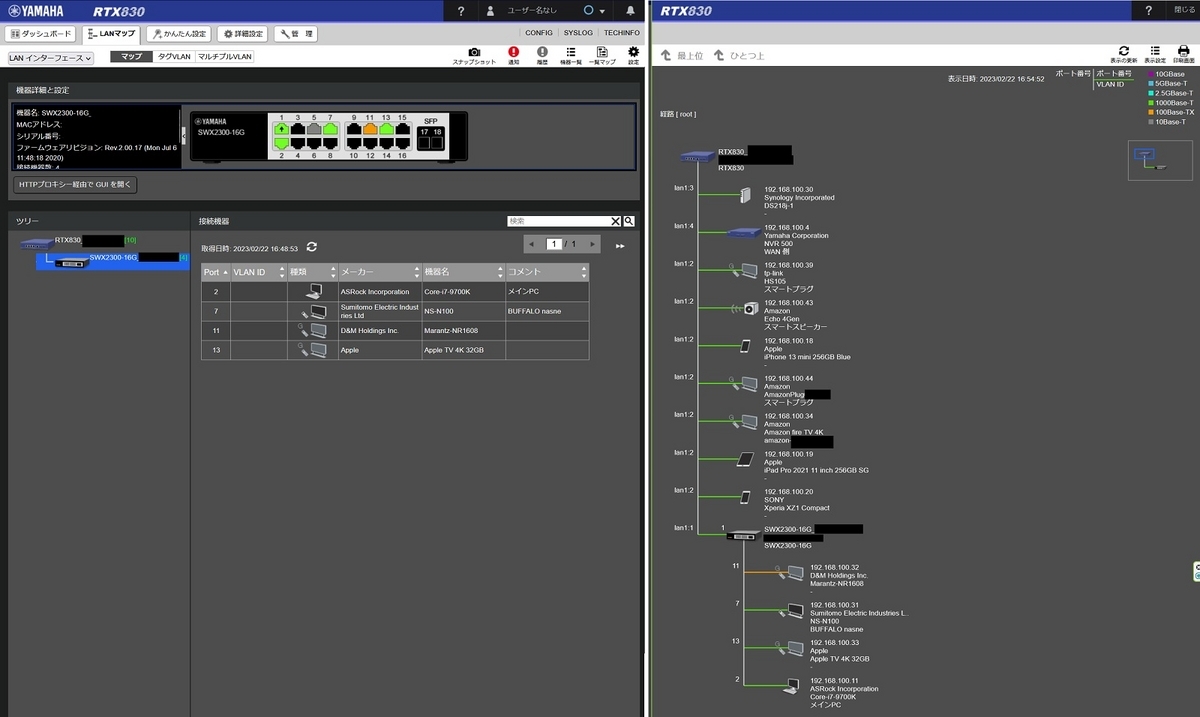
Task: Go to next page of connected devices
Action: [592, 244]
